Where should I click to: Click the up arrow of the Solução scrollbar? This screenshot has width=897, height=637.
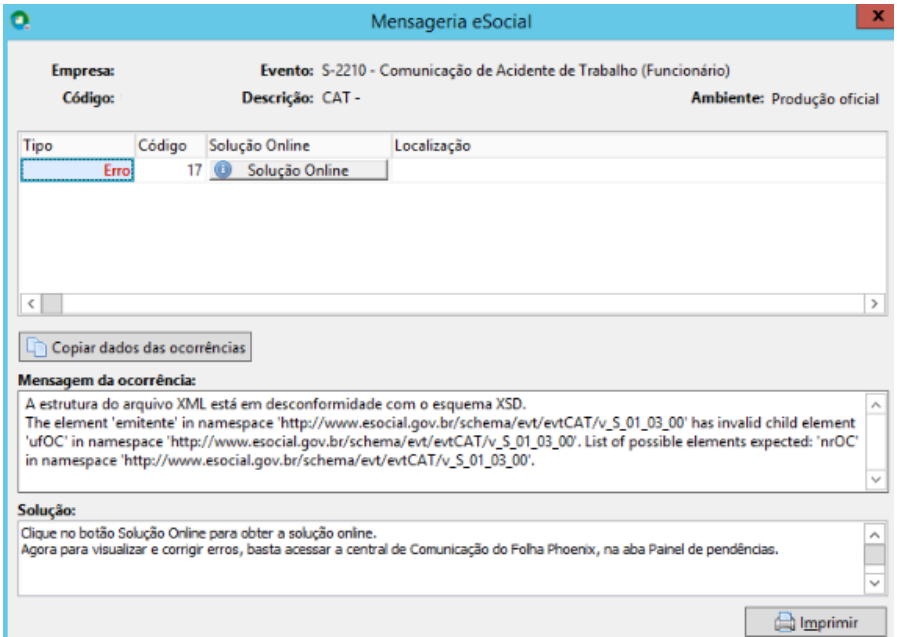(875, 535)
